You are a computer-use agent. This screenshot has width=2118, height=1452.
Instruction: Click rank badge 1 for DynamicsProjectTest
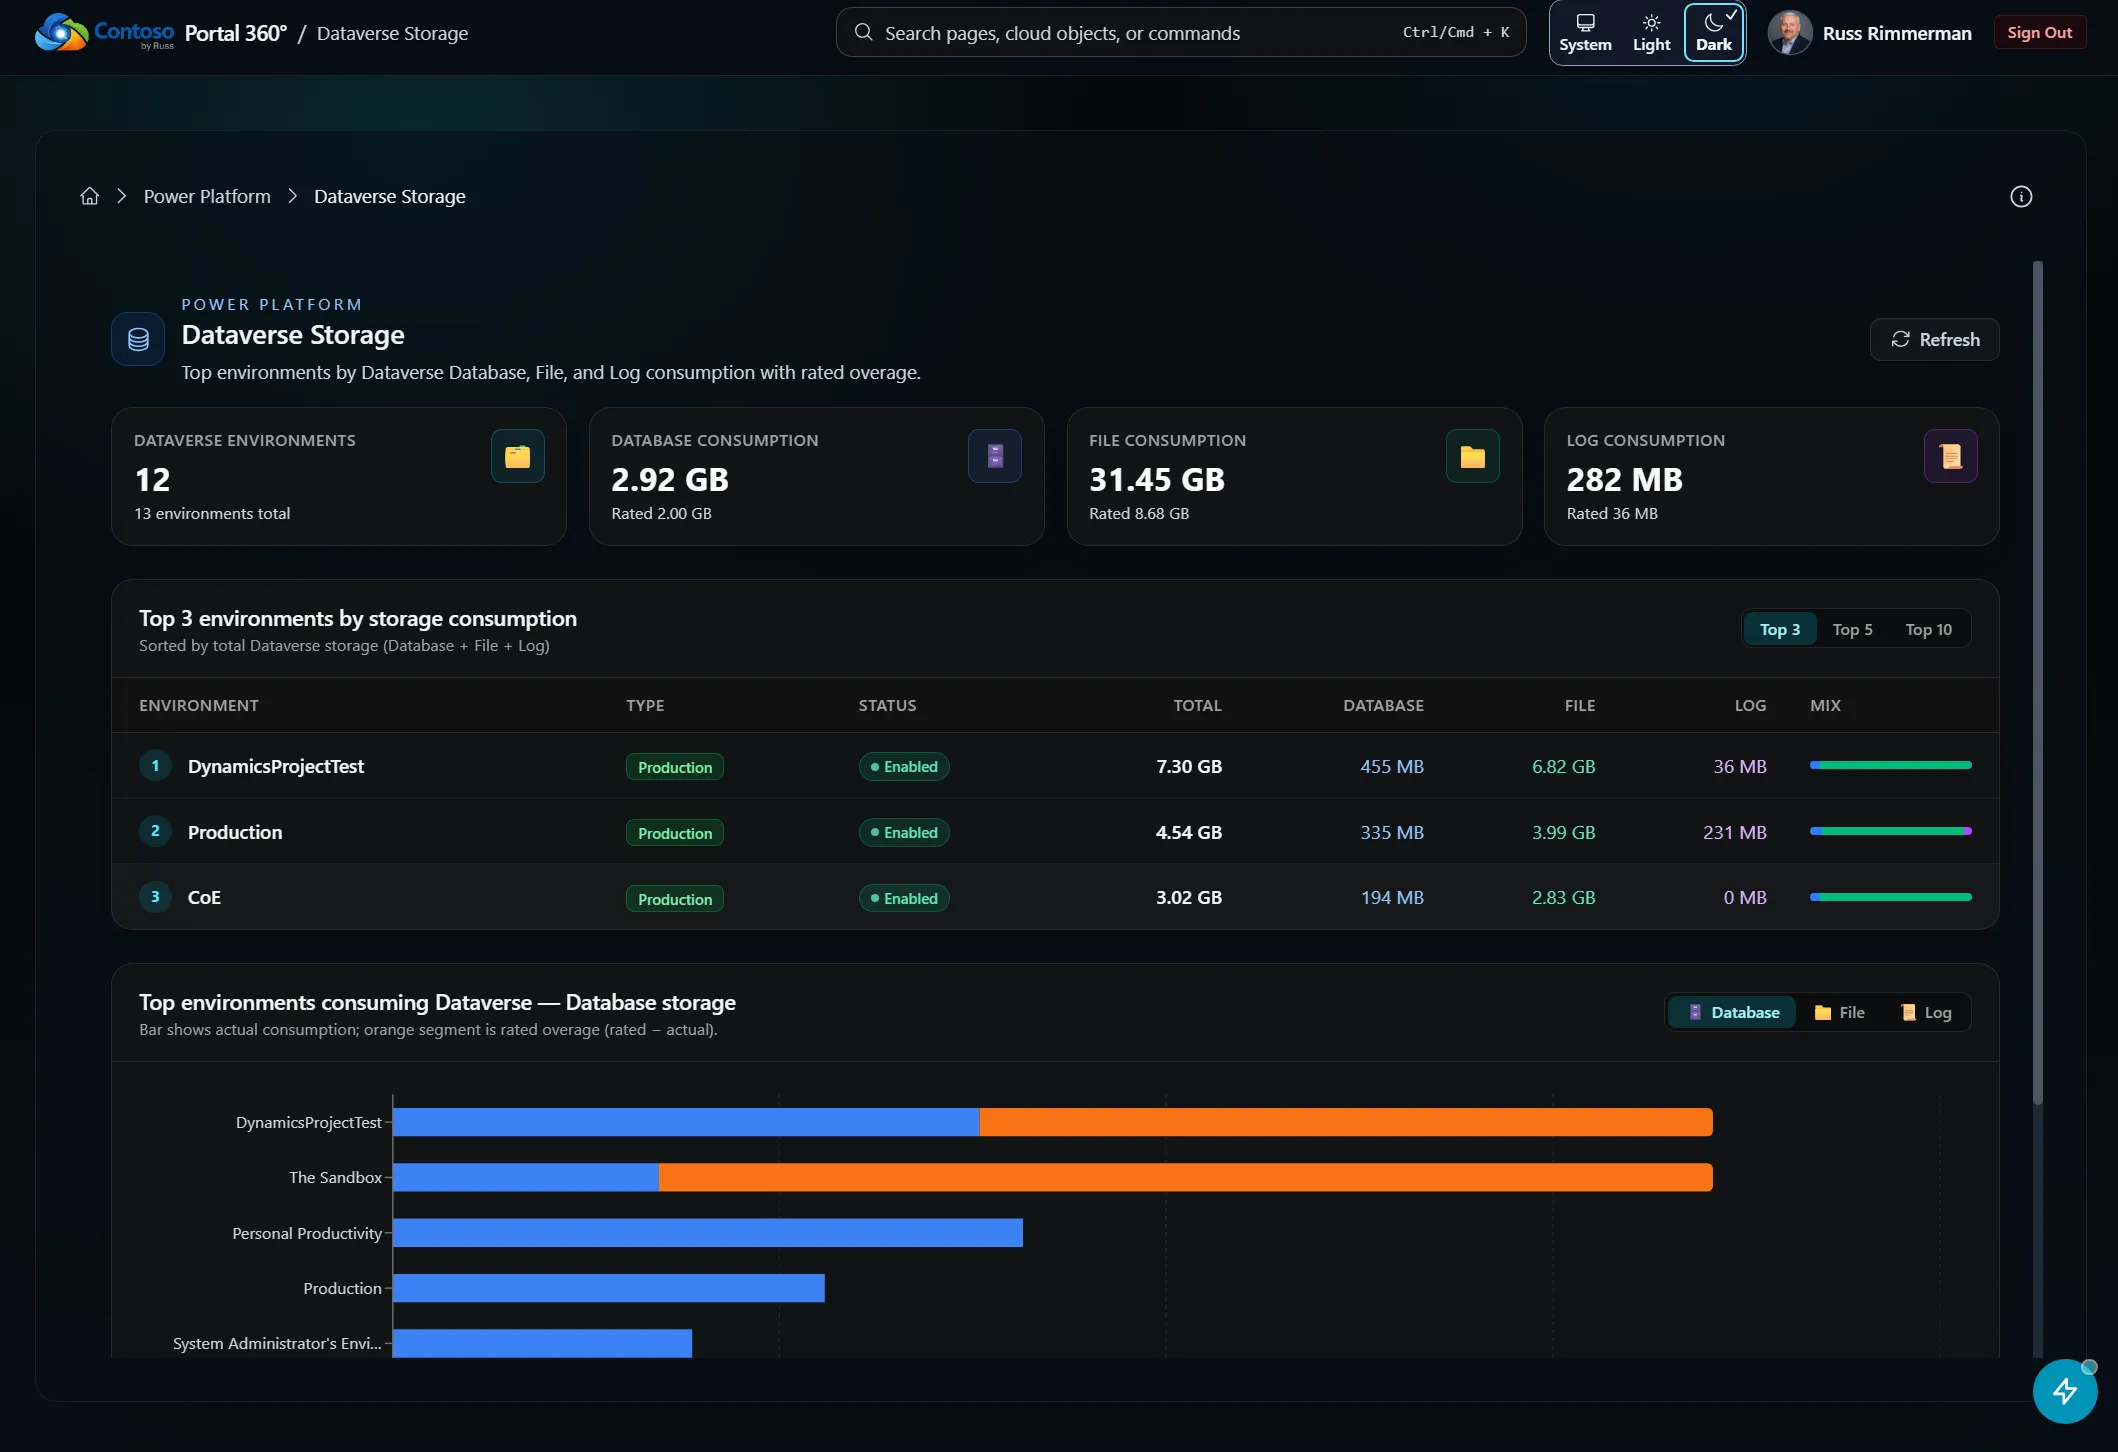155,766
